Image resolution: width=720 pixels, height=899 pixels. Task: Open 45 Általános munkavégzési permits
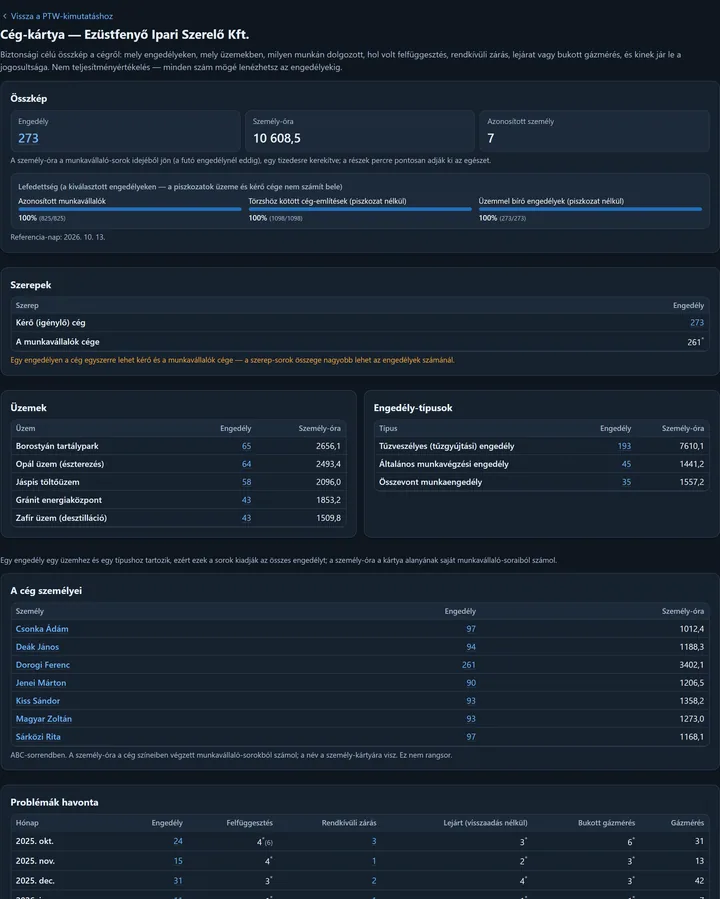click(626, 464)
